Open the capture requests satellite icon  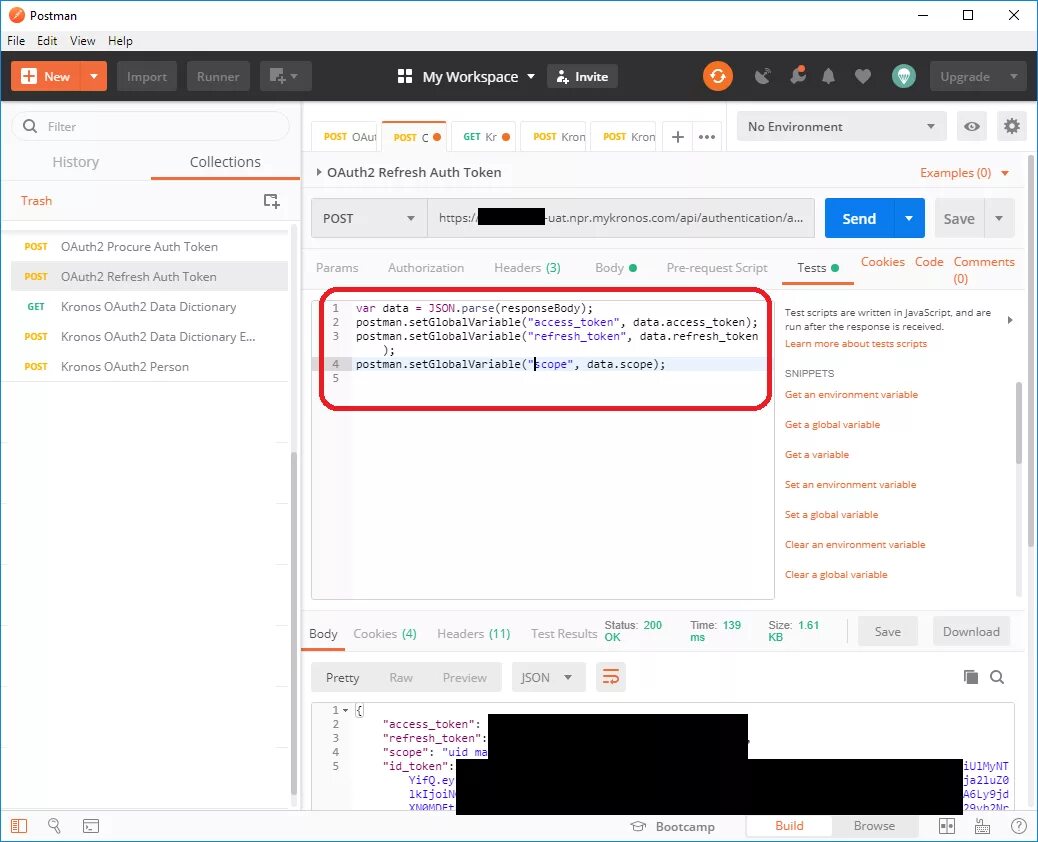(x=763, y=76)
